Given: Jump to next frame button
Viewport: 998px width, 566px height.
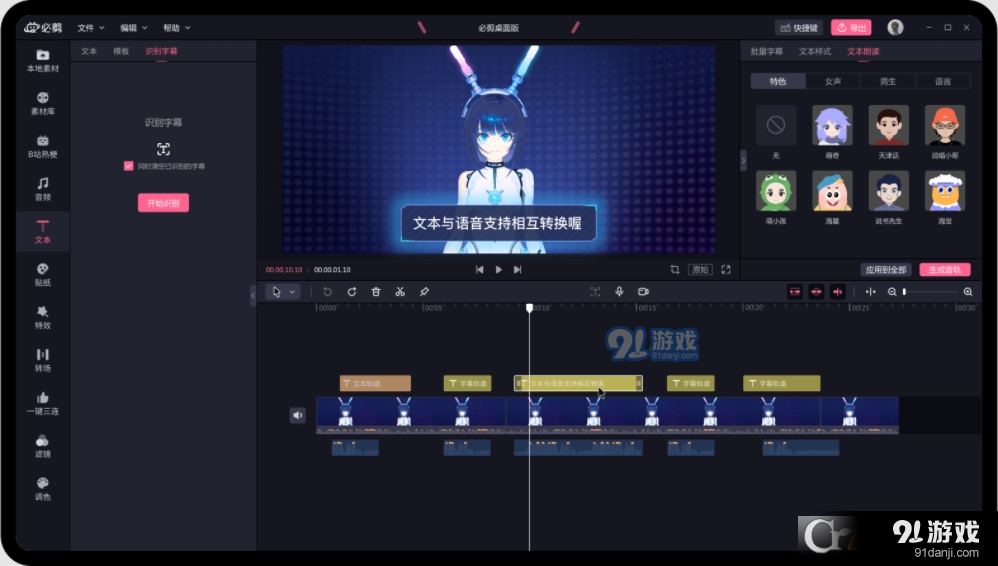Looking at the screenshot, I should click(x=517, y=269).
